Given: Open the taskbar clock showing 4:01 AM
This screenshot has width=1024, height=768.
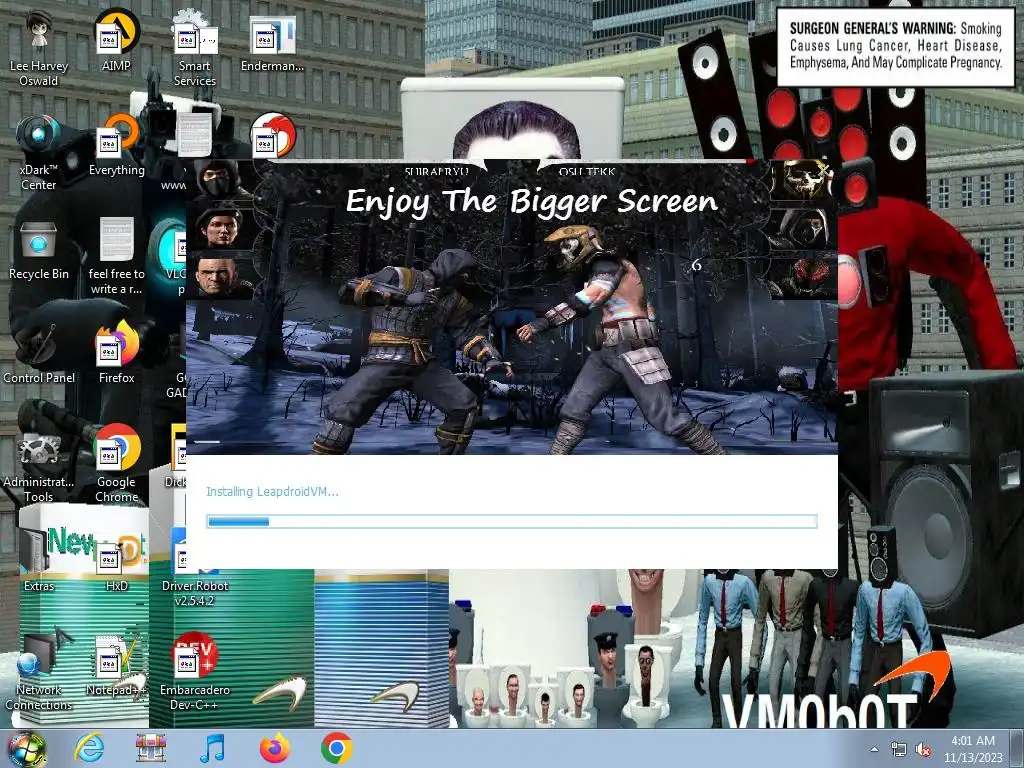Looking at the screenshot, I should pos(973,749).
